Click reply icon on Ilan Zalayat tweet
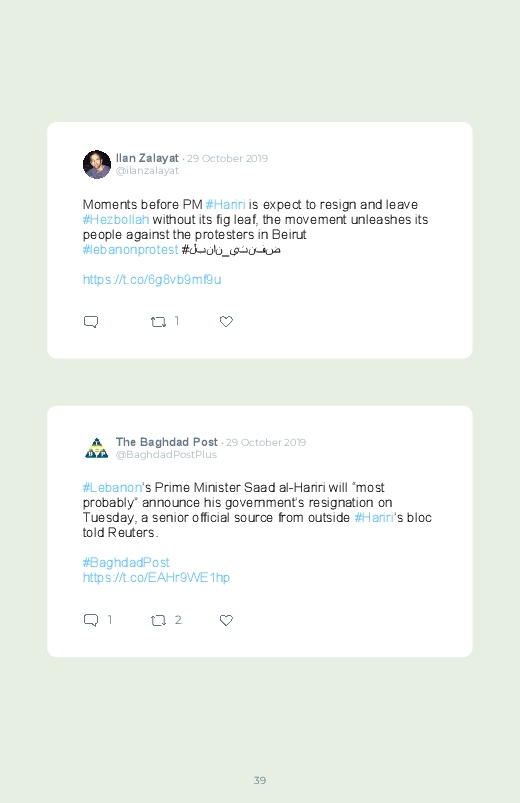Screen dimensions: 520x803 [91, 322]
